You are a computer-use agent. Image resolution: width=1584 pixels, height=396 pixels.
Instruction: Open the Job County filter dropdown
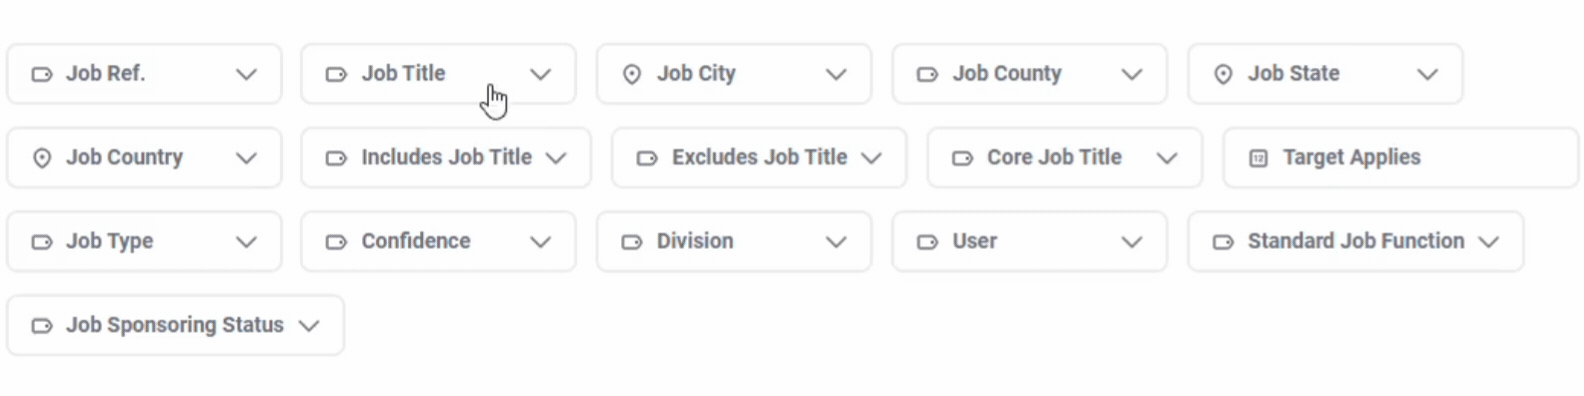pos(1030,74)
